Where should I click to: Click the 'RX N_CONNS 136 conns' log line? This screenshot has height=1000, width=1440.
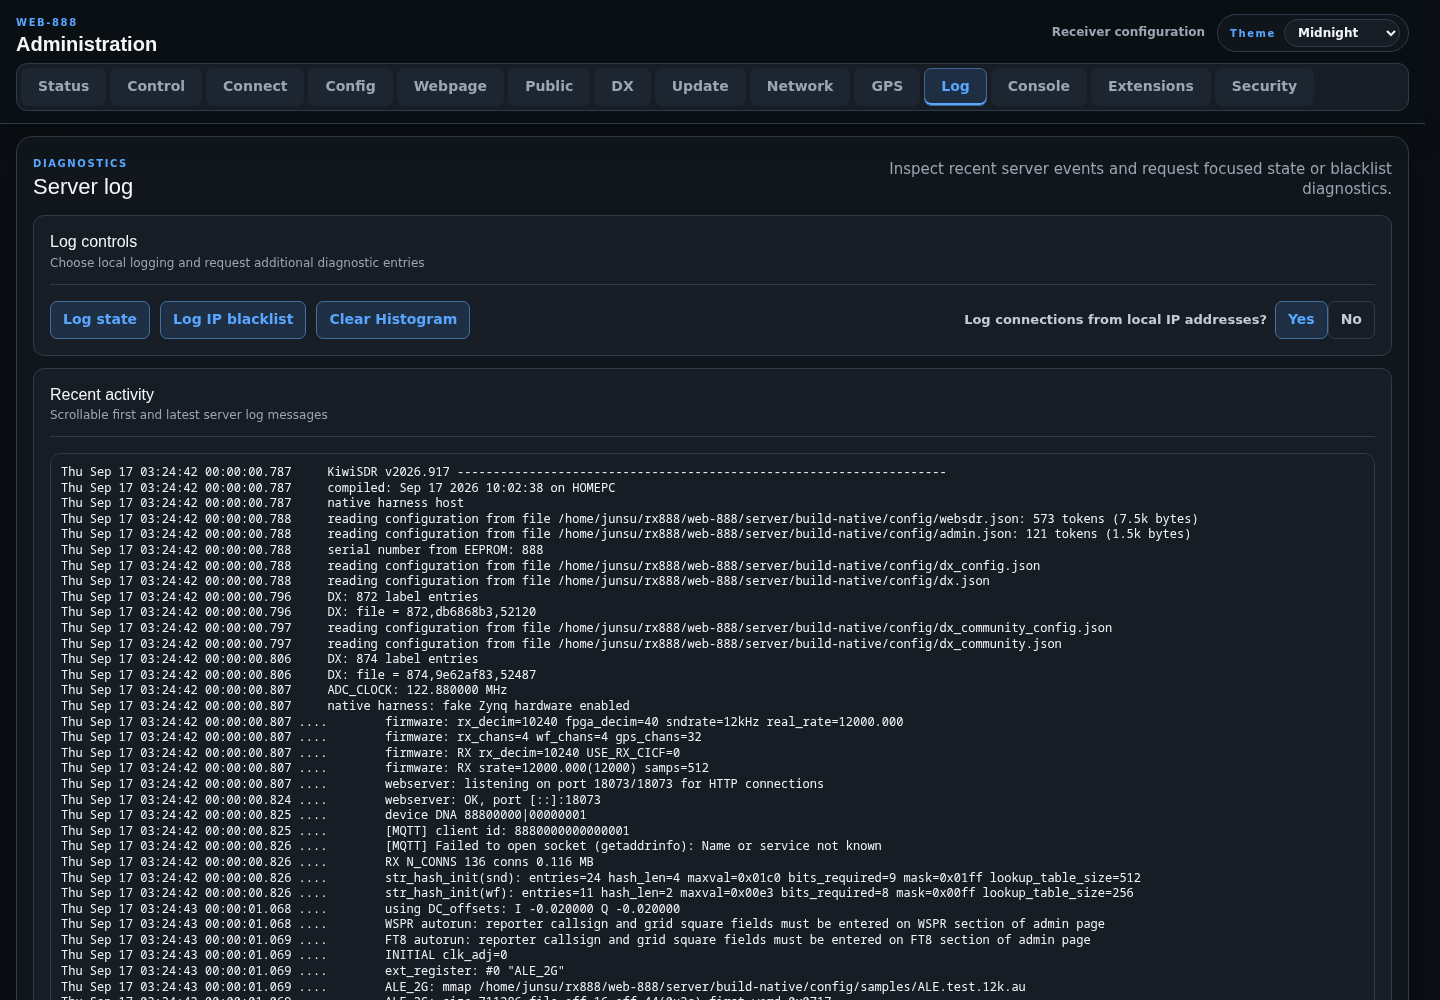coord(327,862)
